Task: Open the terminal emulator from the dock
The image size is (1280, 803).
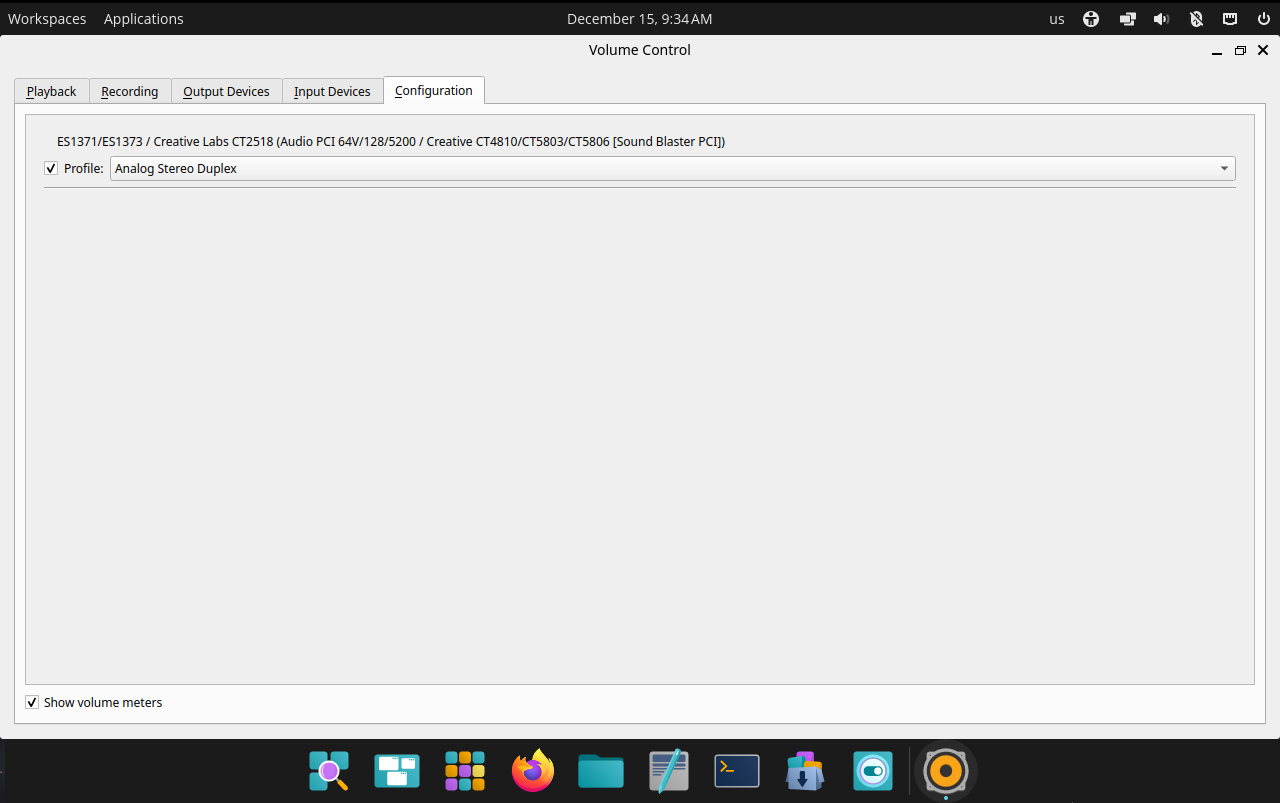Action: pos(737,770)
